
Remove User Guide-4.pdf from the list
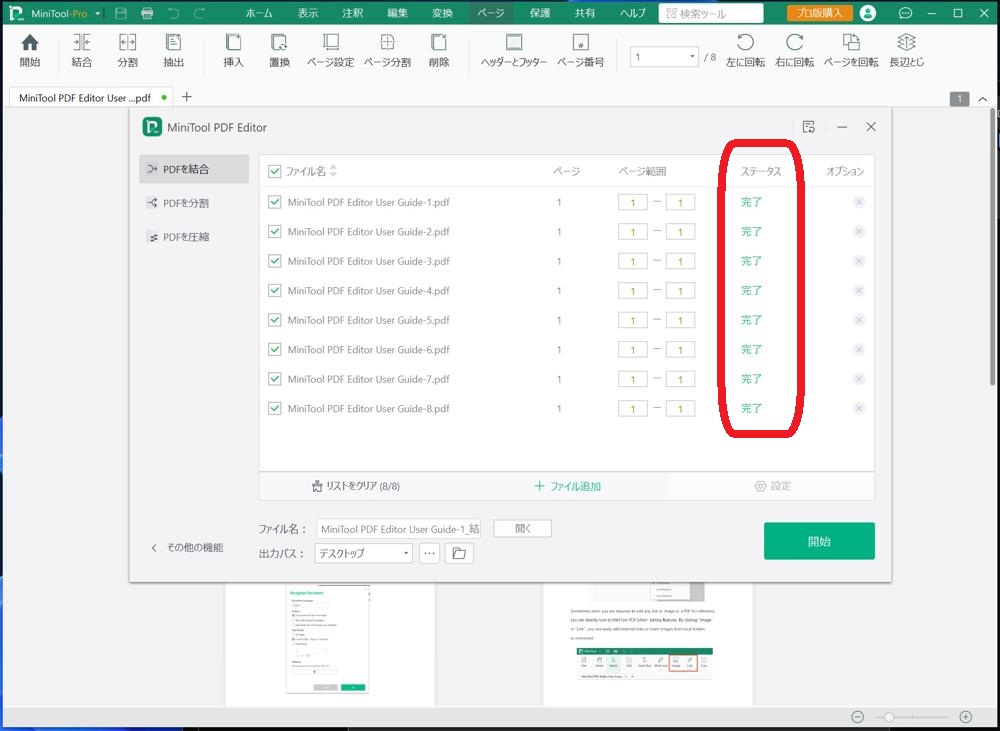click(x=859, y=290)
